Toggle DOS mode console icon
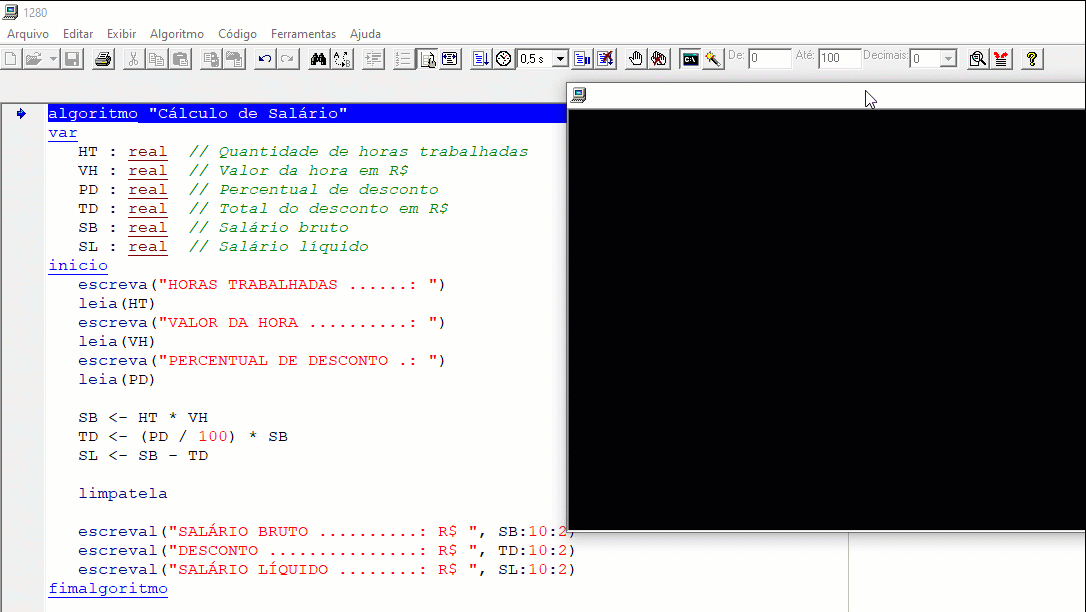The height and width of the screenshot is (612, 1086). 691,59
